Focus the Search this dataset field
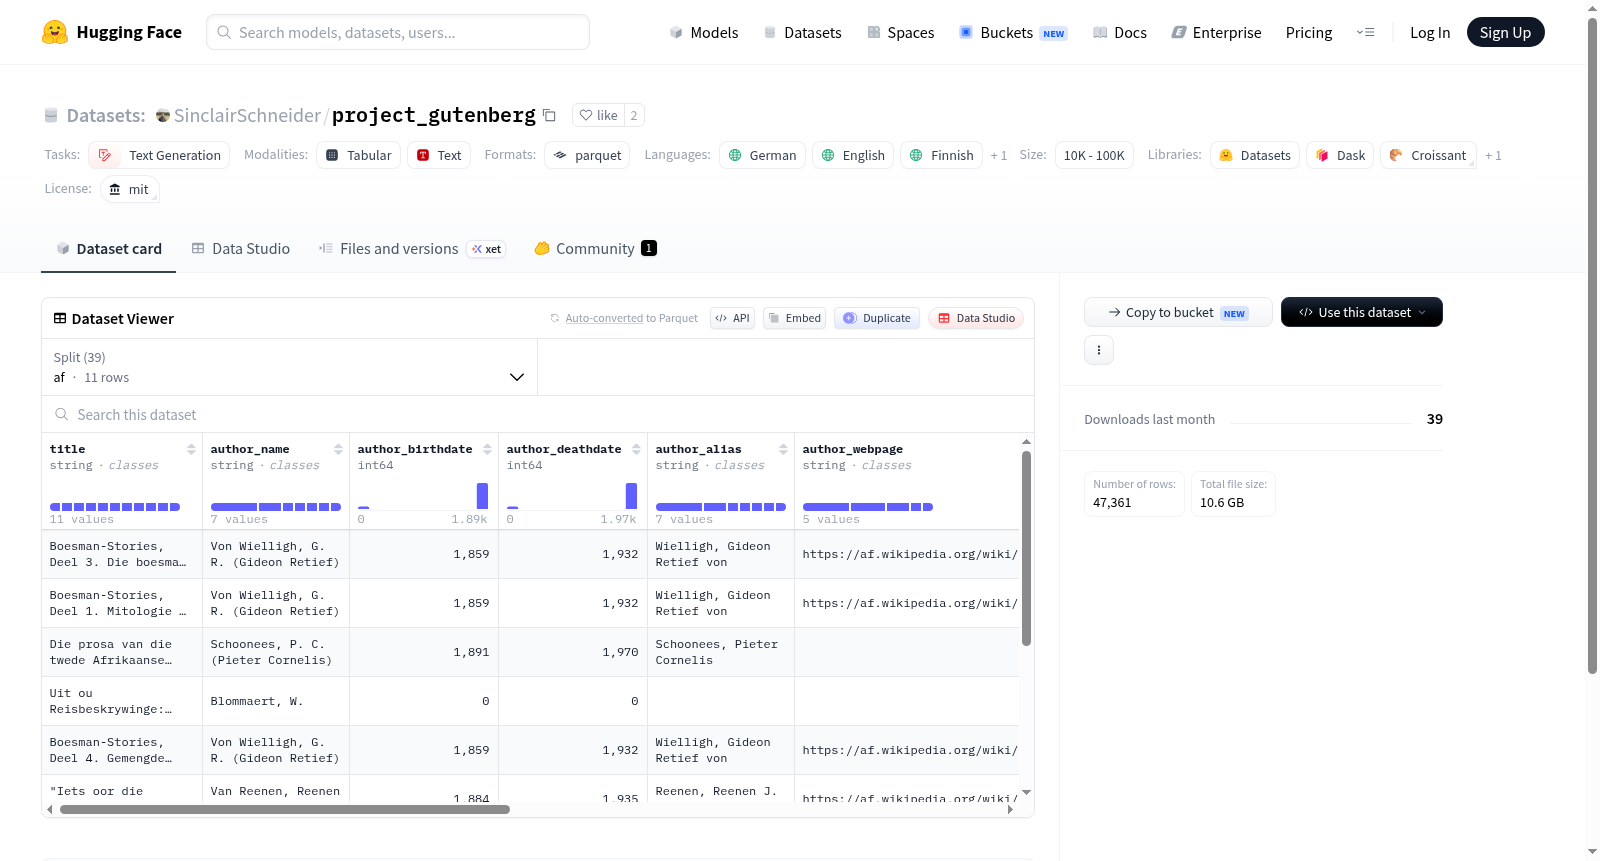 click(x=538, y=414)
